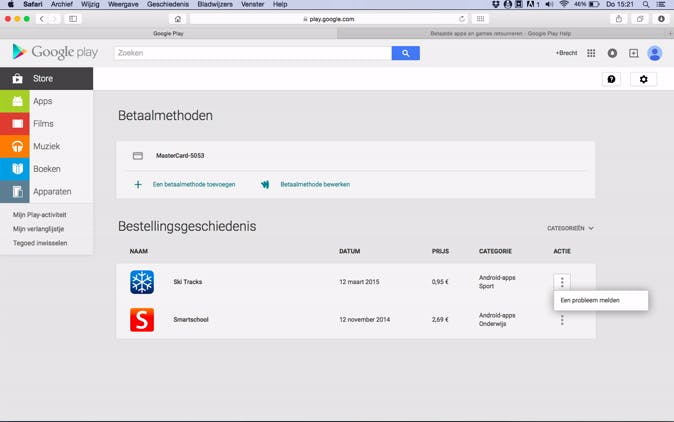Open the account profile avatar
The height and width of the screenshot is (422, 674).
[655, 53]
